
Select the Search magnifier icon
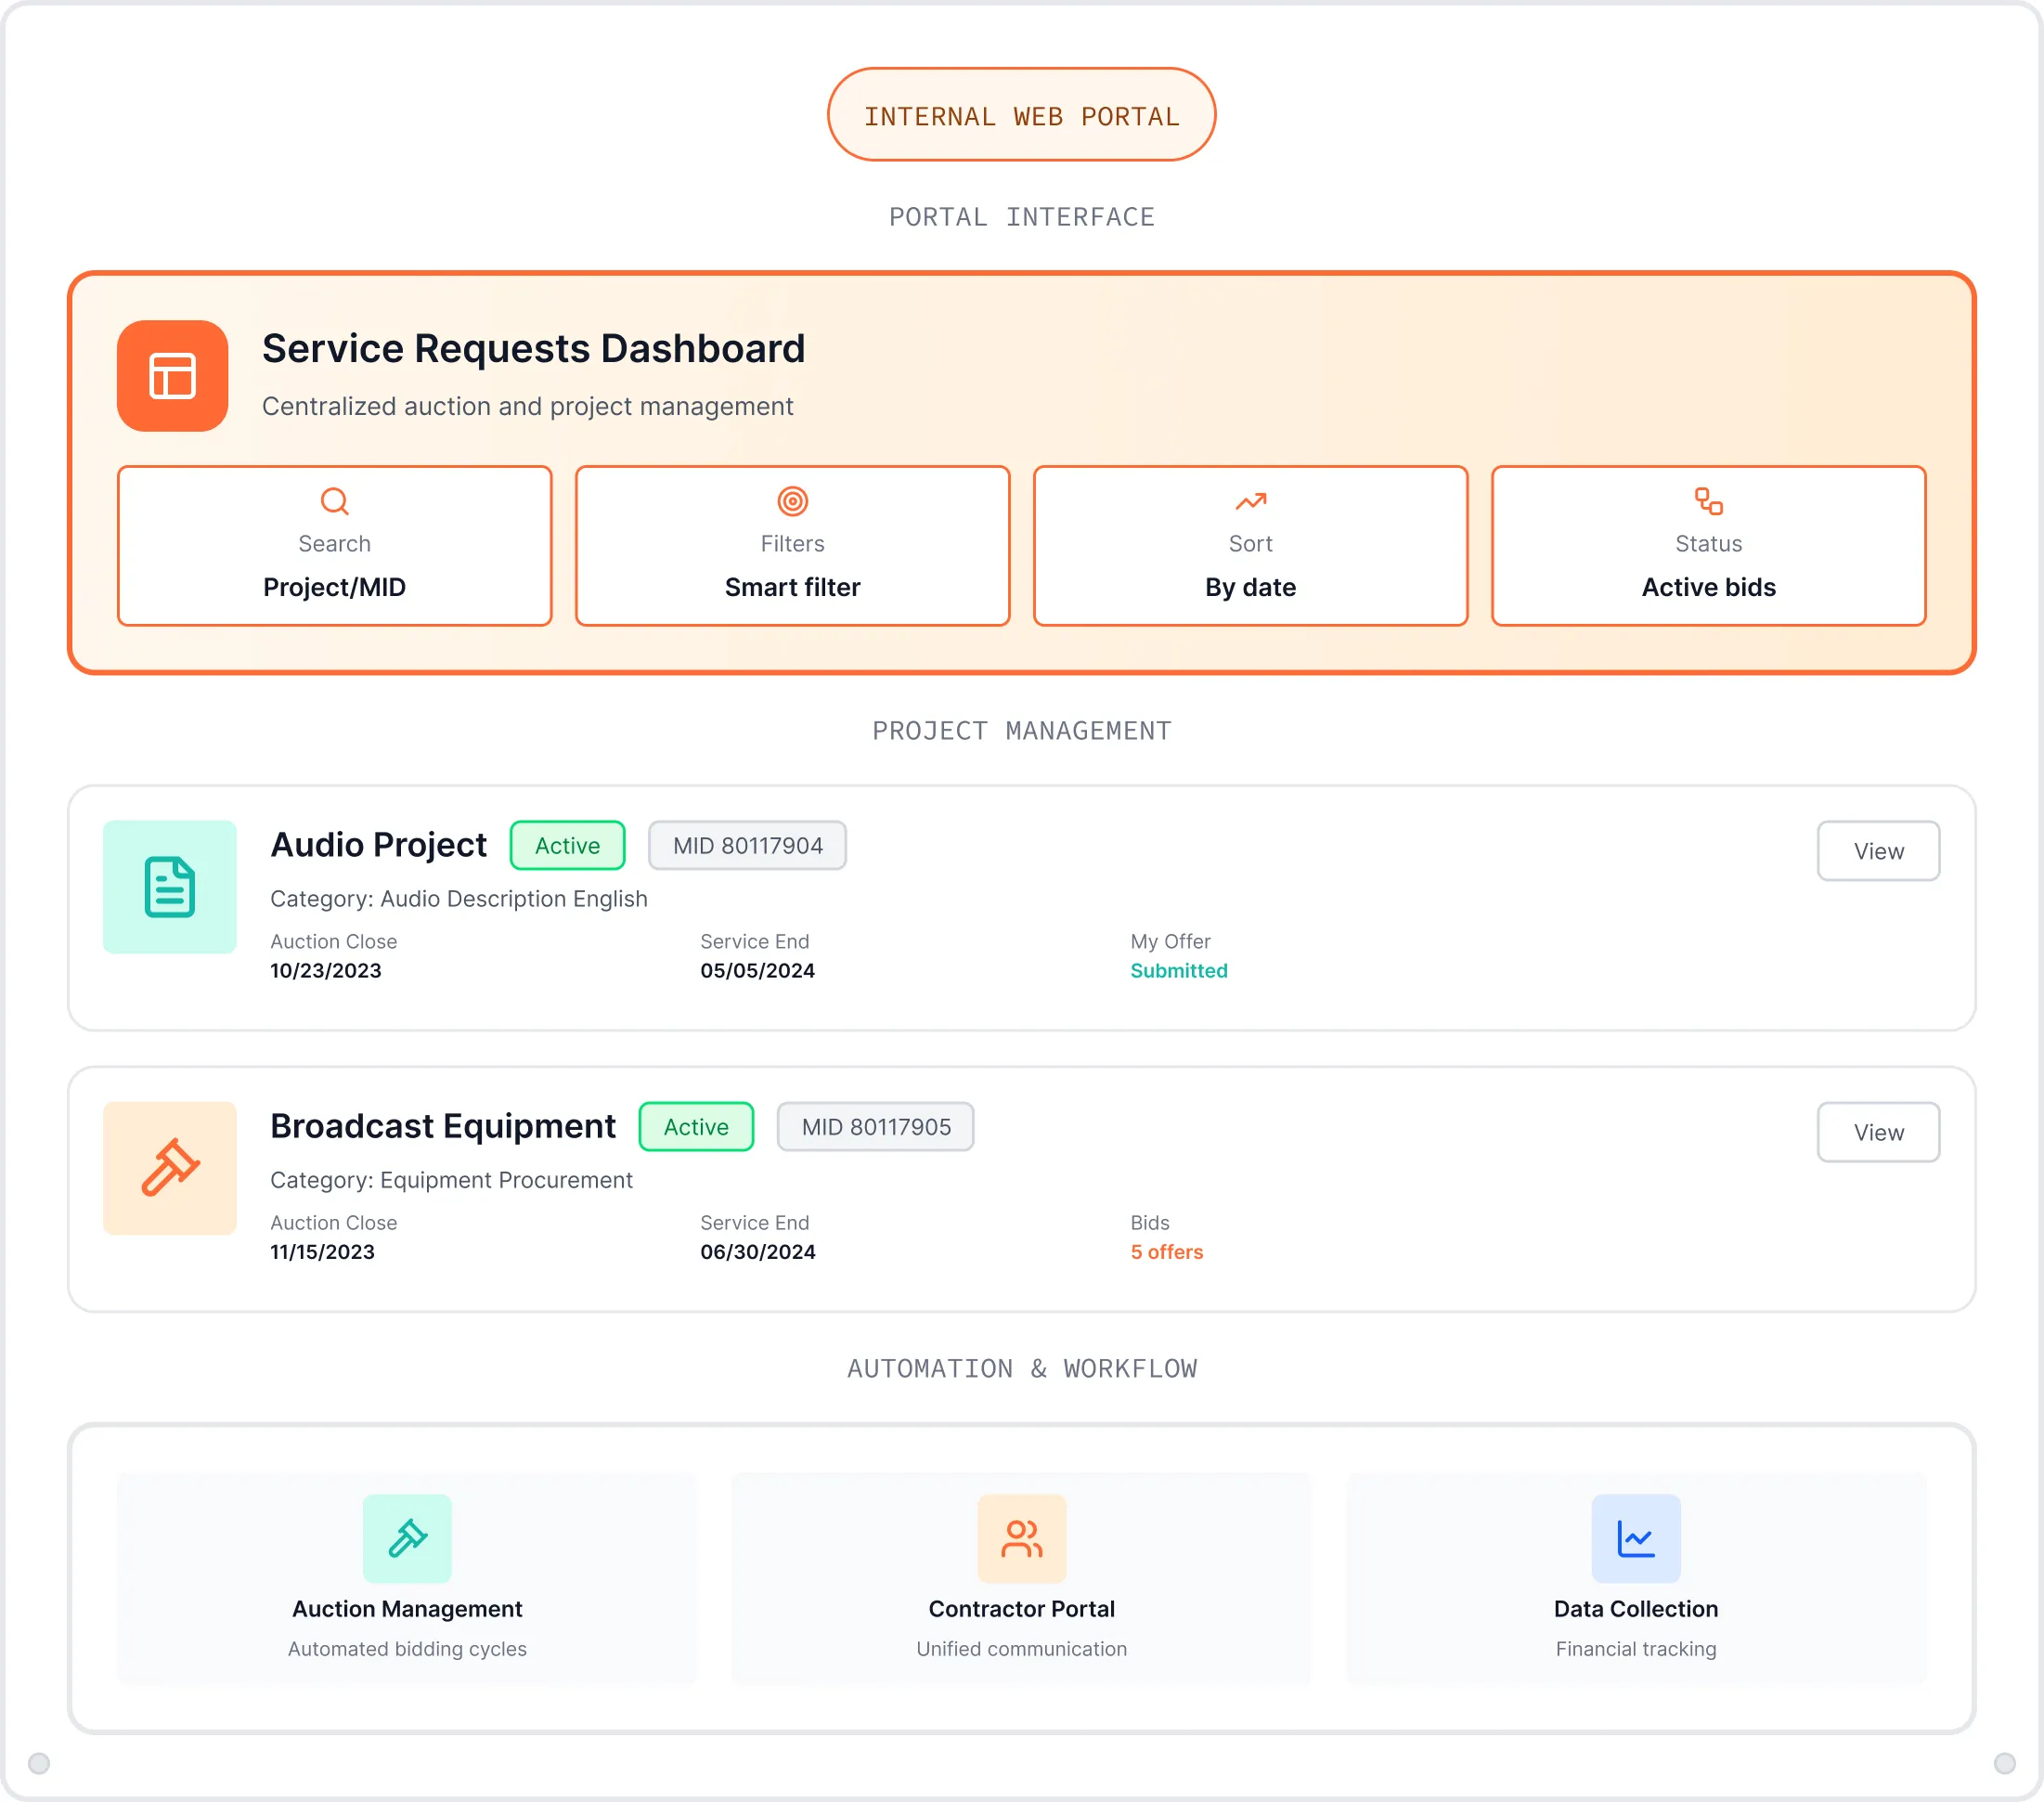[x=334, y=501]
